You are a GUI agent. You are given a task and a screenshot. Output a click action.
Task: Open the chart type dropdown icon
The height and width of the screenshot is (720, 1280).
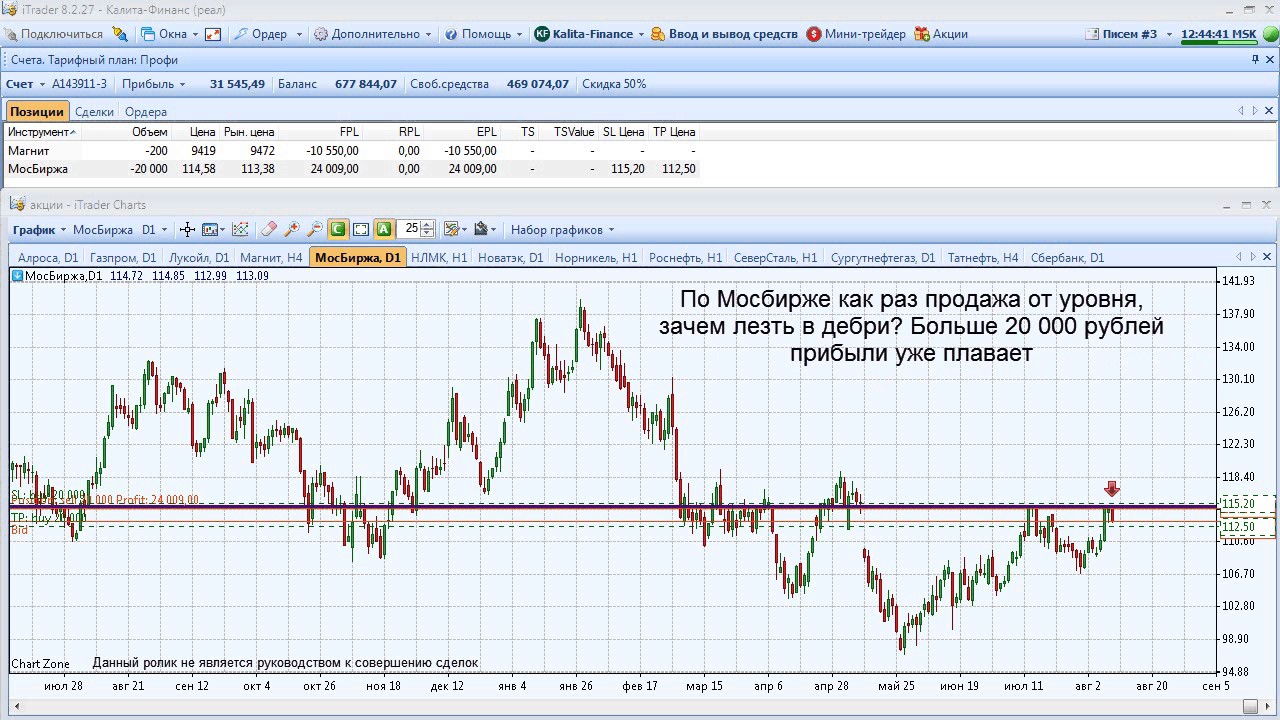pyautogui.click(x=213, y=230)
